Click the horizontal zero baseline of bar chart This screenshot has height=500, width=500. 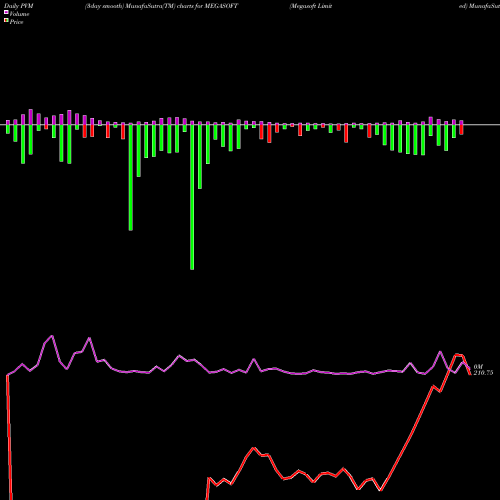[250, 125]
